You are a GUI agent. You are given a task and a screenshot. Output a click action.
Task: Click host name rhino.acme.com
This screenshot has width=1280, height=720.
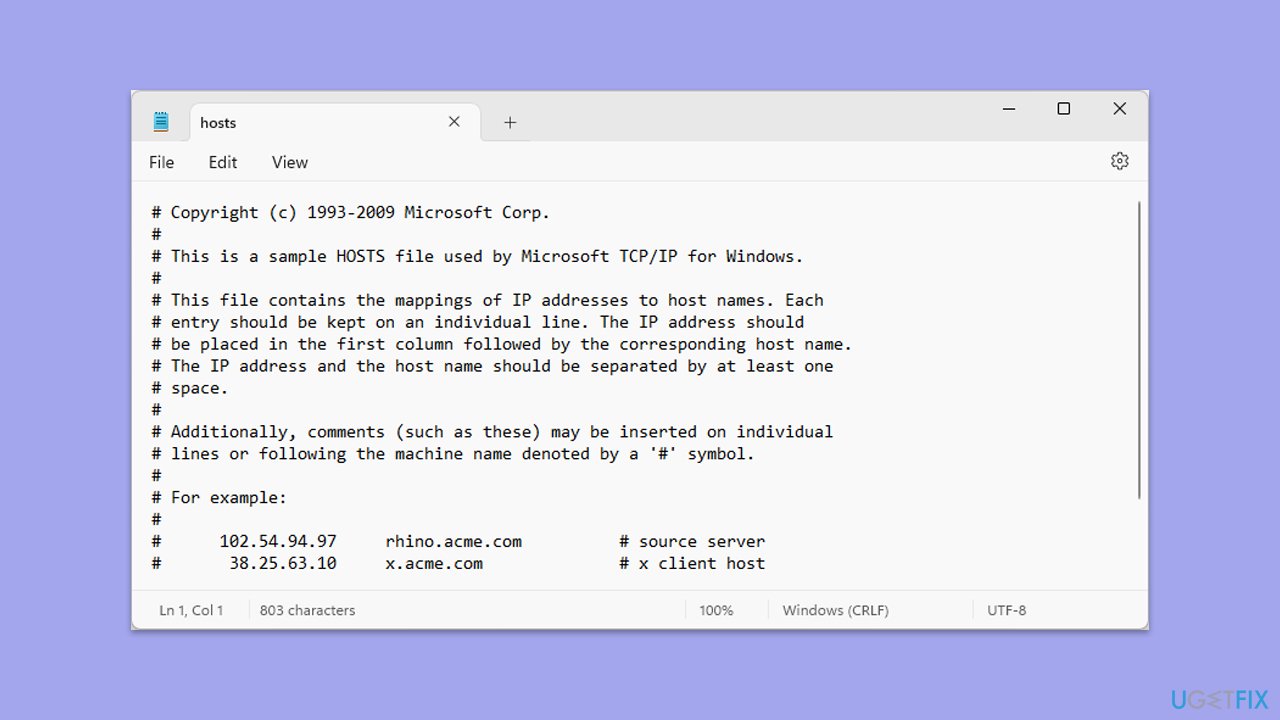(453, 542)
